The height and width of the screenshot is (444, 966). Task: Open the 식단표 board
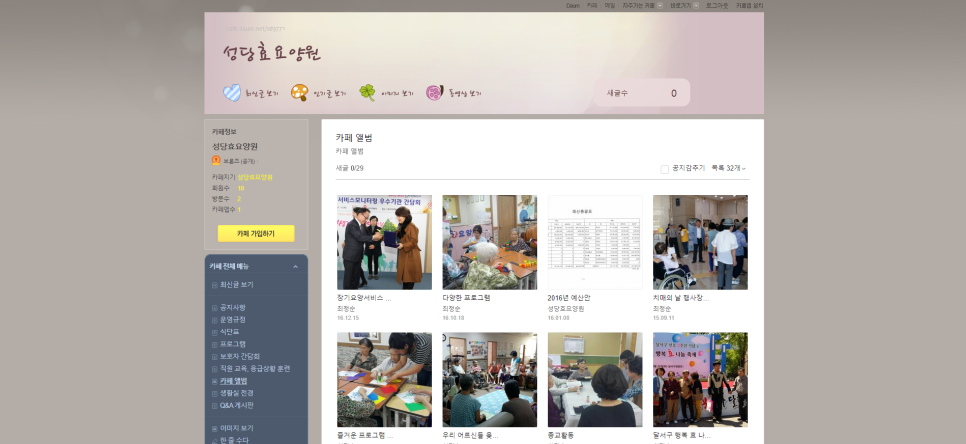coord(229,332)
